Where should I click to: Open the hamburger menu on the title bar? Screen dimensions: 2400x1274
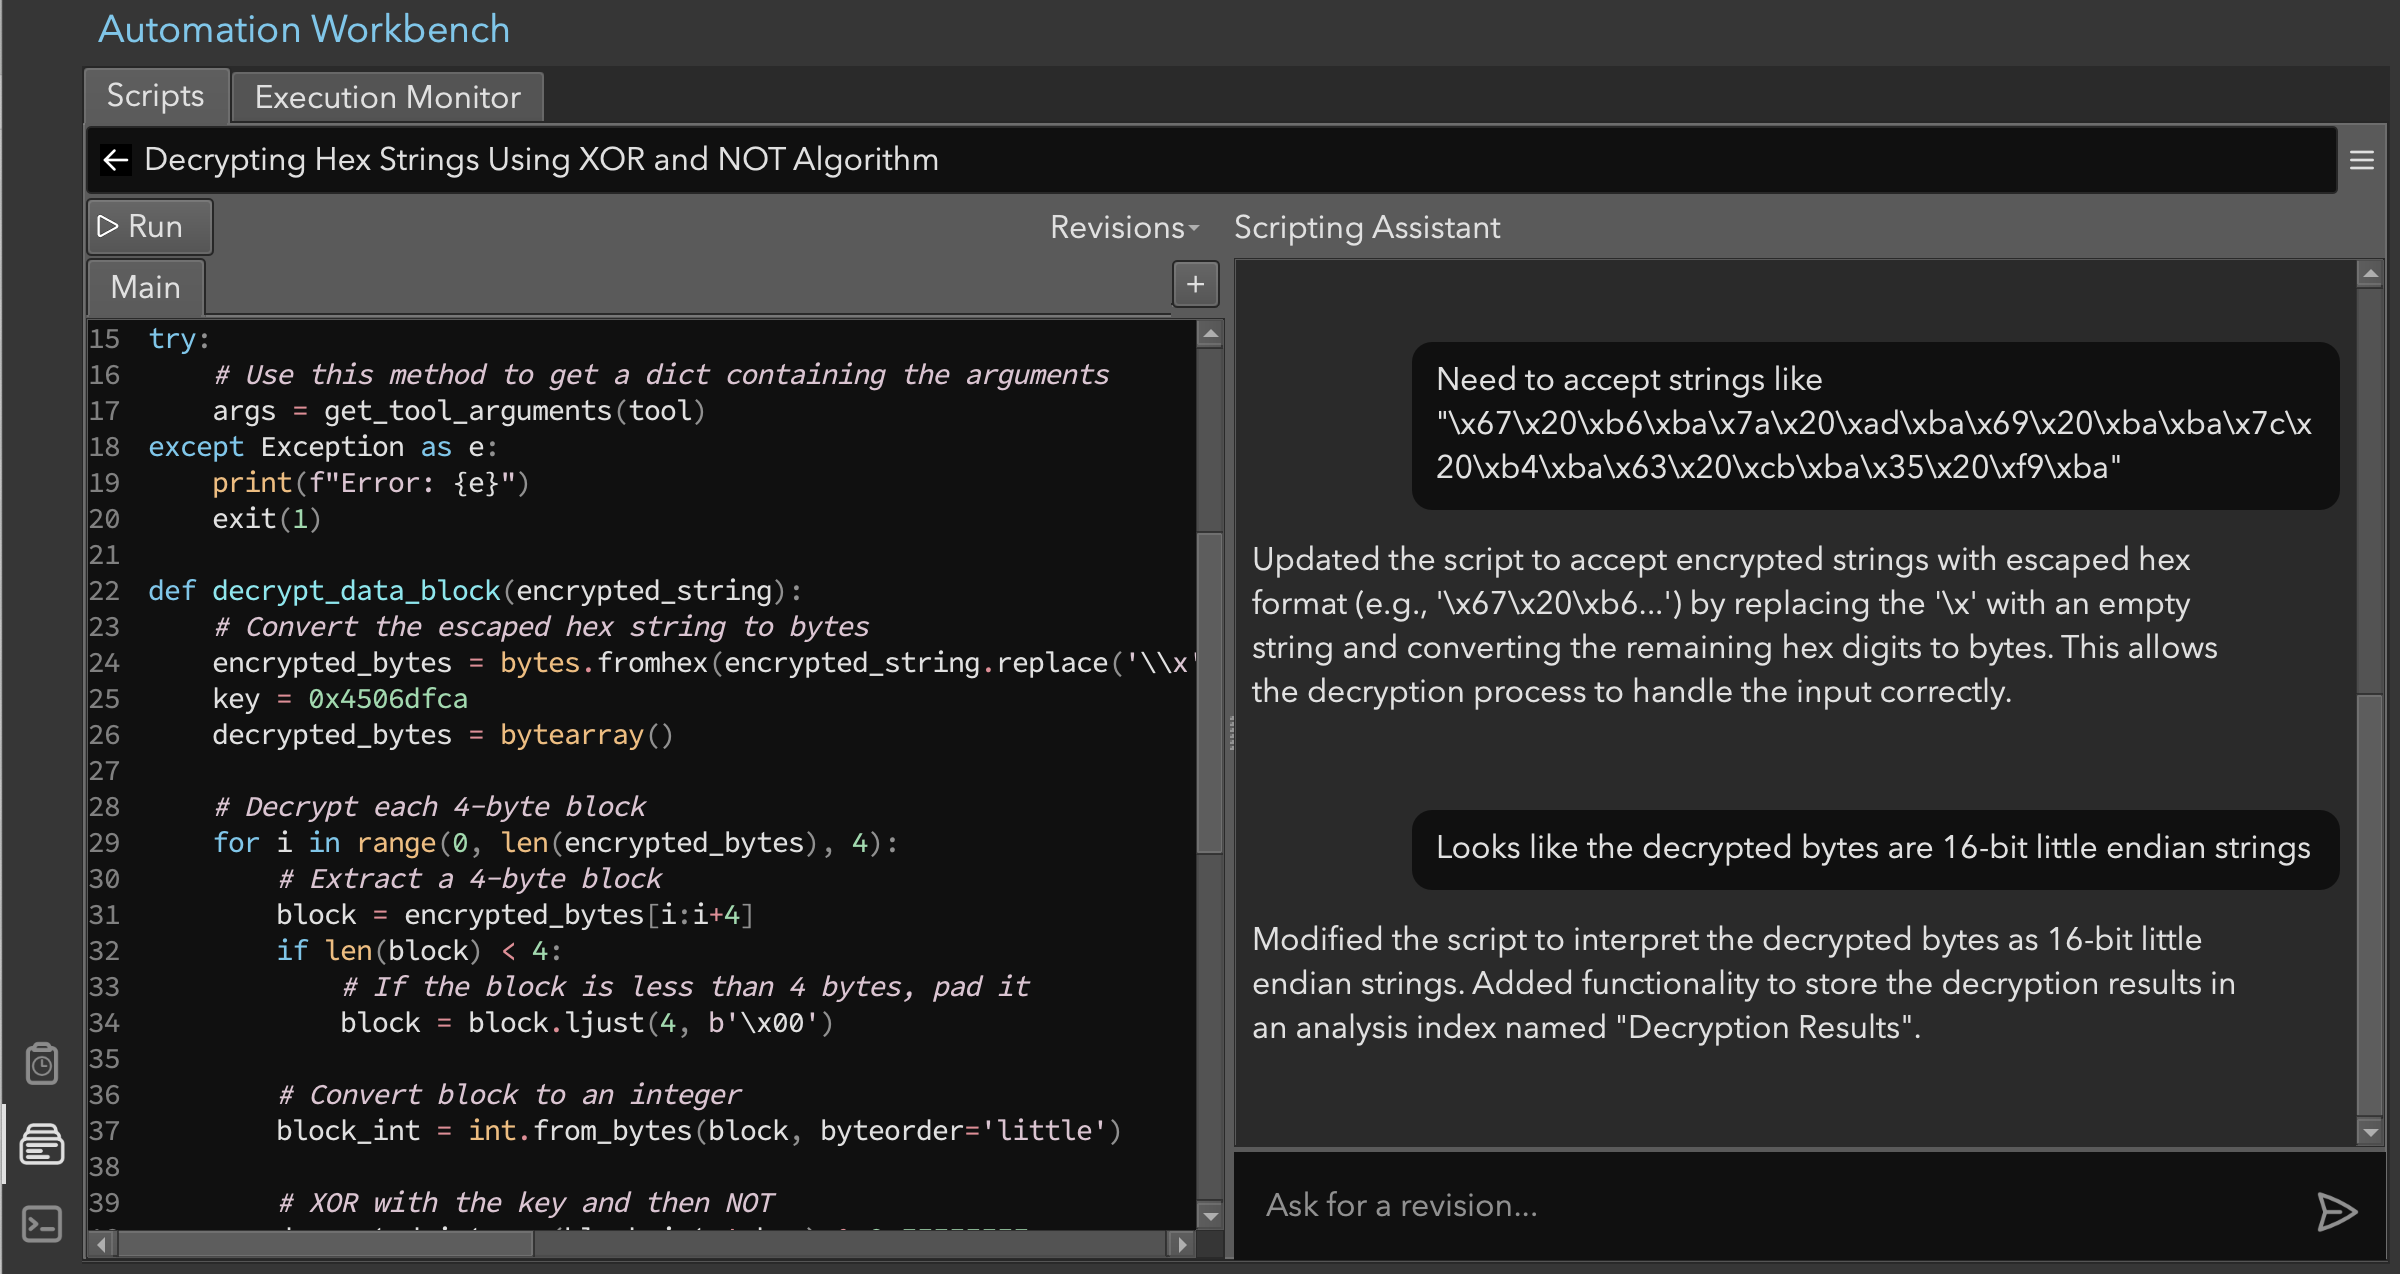(2362, 160)
